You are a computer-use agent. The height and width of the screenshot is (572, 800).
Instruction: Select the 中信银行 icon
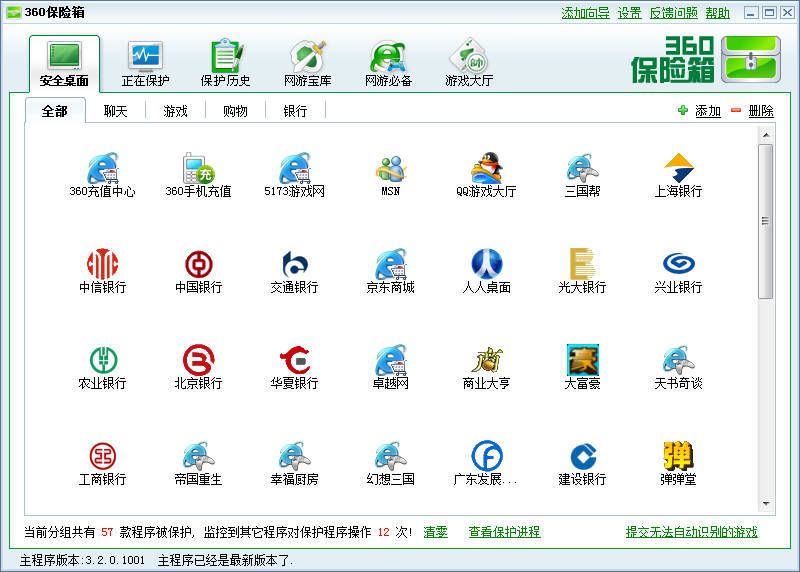pos(103,271)
